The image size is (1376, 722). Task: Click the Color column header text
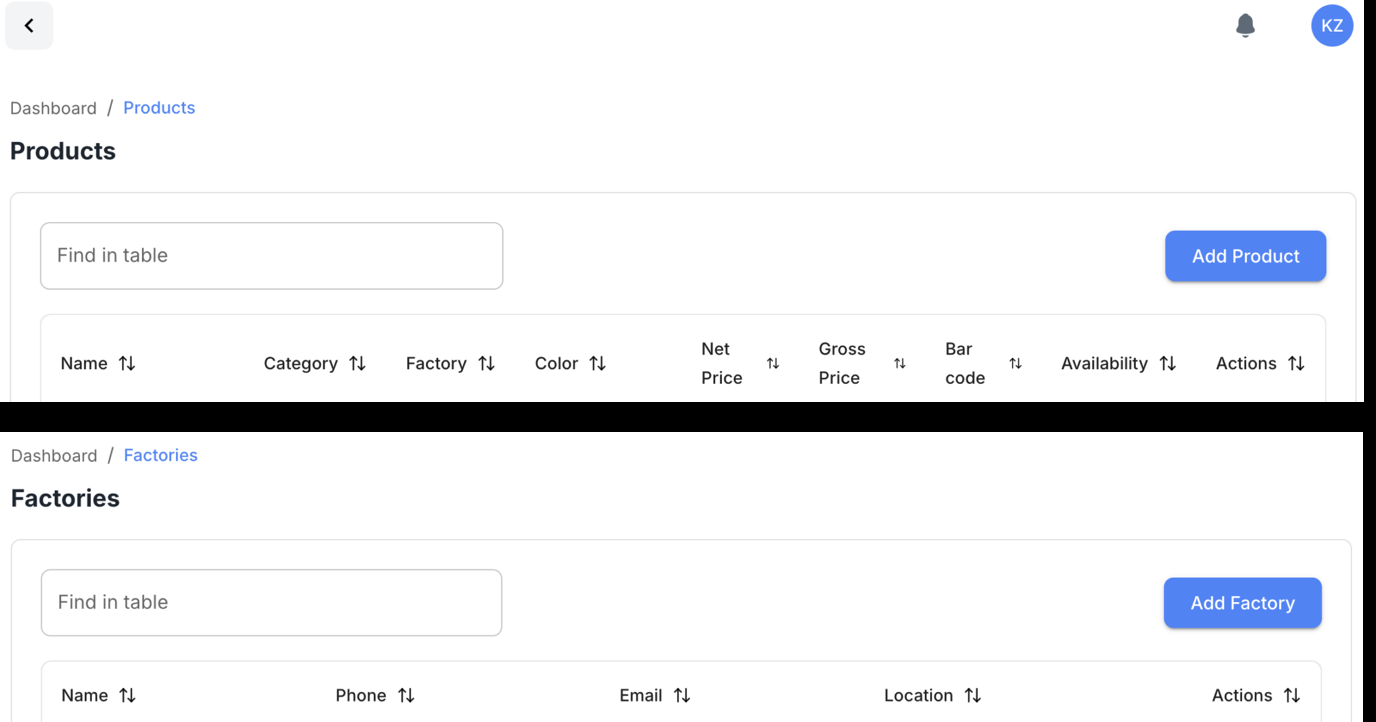(x=556, y=363)
